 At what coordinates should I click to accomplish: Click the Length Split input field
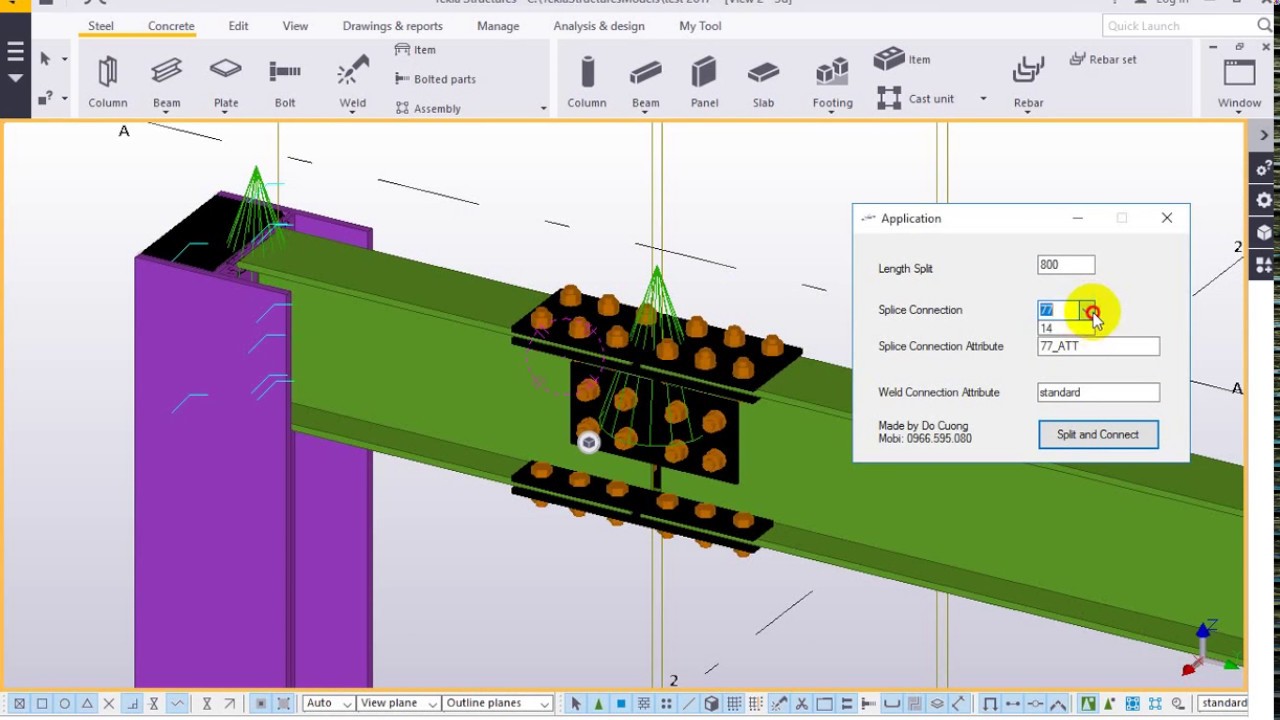point(1066,265)
